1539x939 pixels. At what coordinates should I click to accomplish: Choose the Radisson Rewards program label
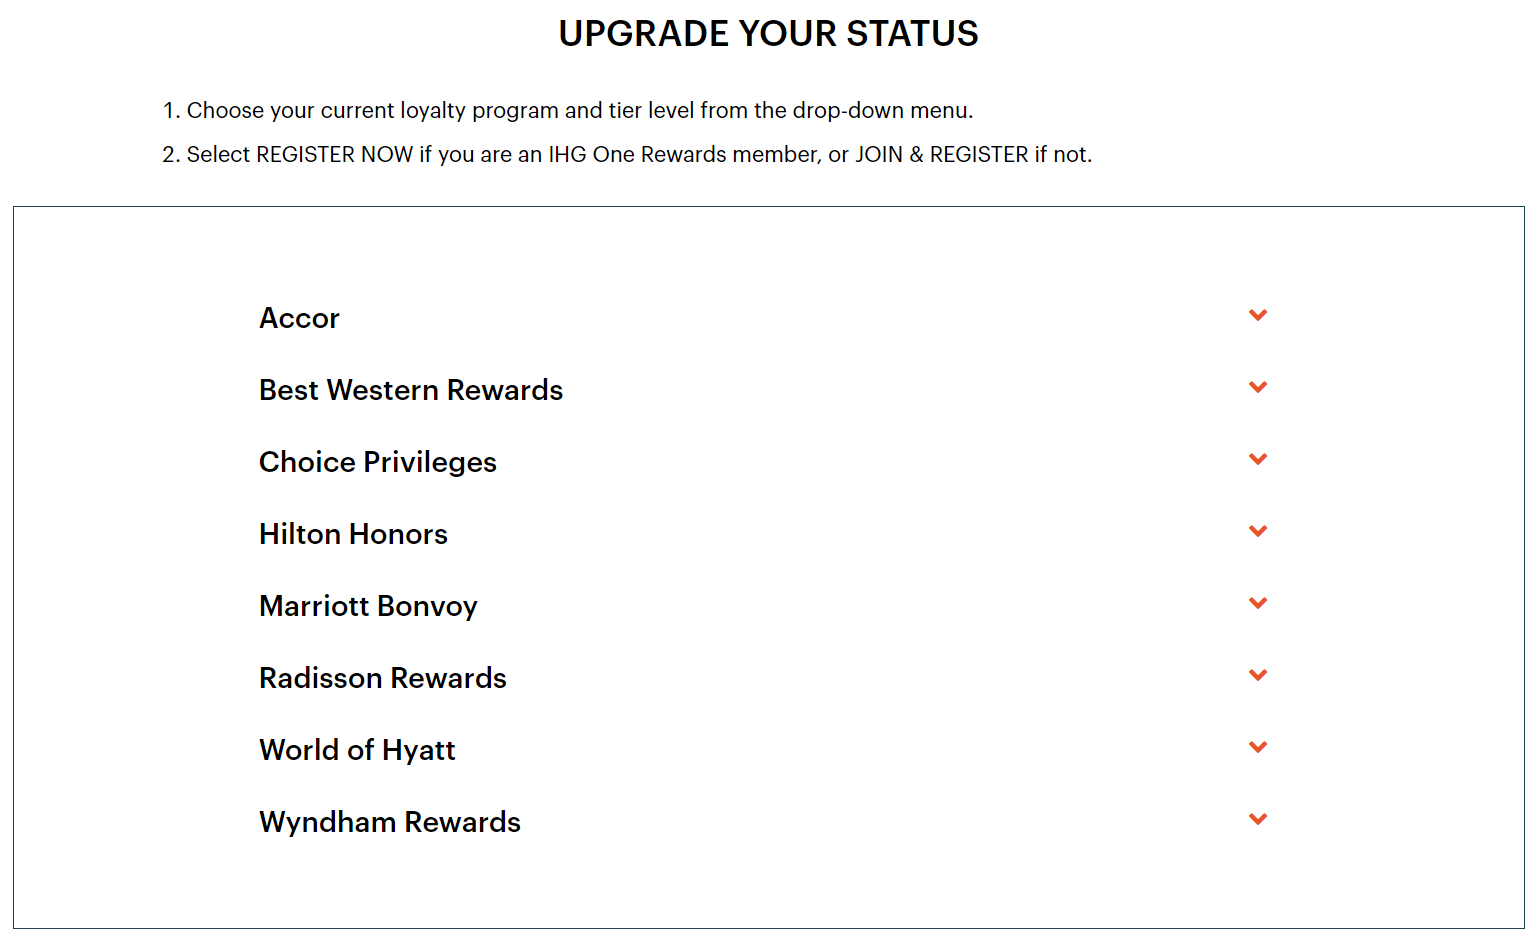point(382,678)
